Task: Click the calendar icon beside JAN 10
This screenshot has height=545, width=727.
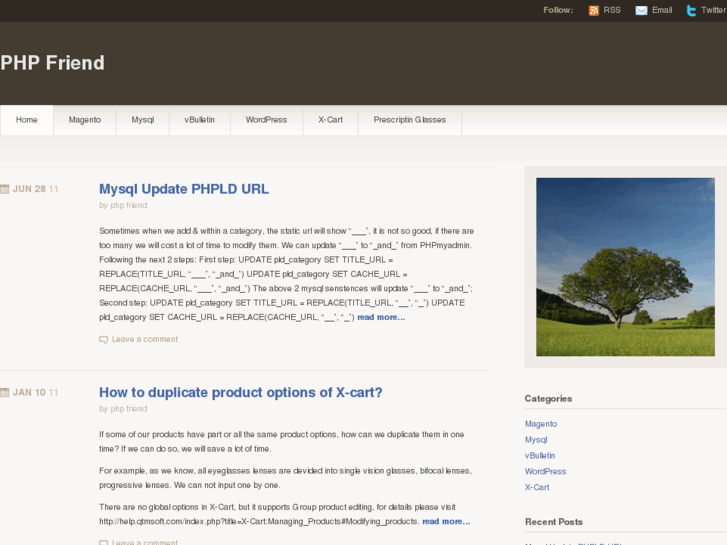Action: point(5,392)
